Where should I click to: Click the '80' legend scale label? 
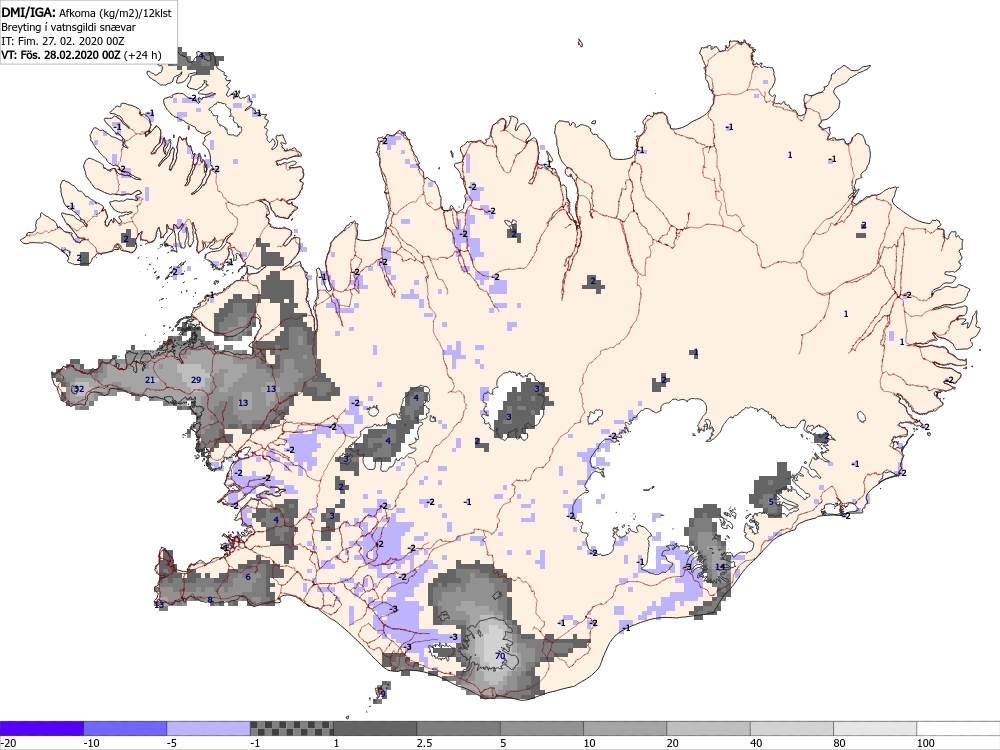839,743
